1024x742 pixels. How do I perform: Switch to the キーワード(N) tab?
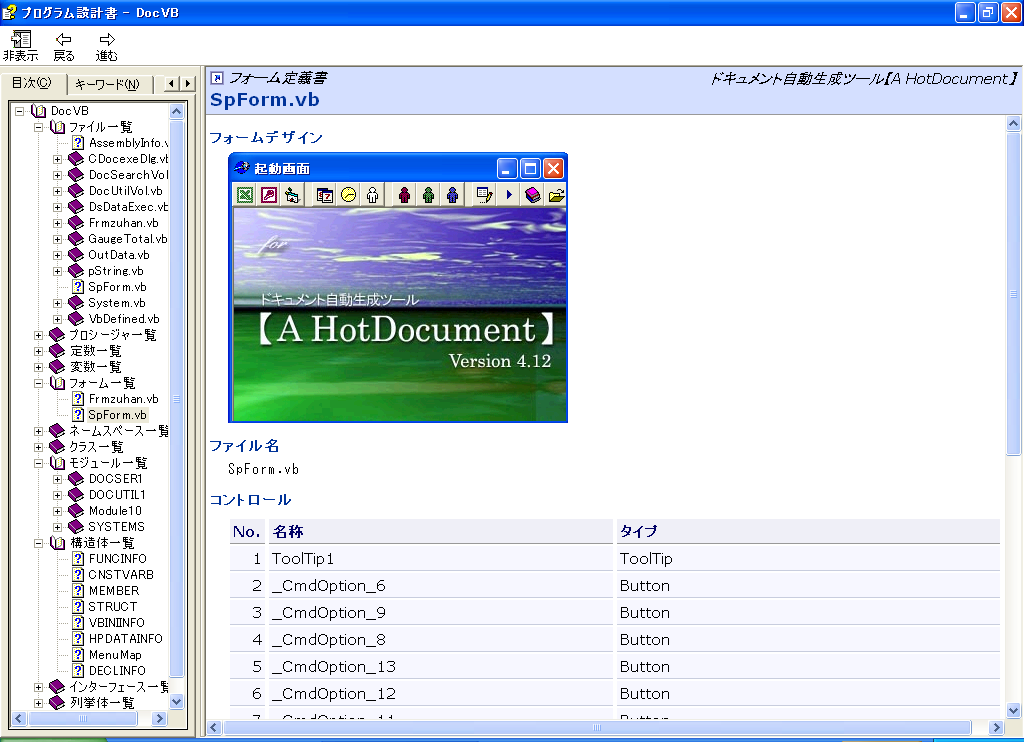(108, 84)
